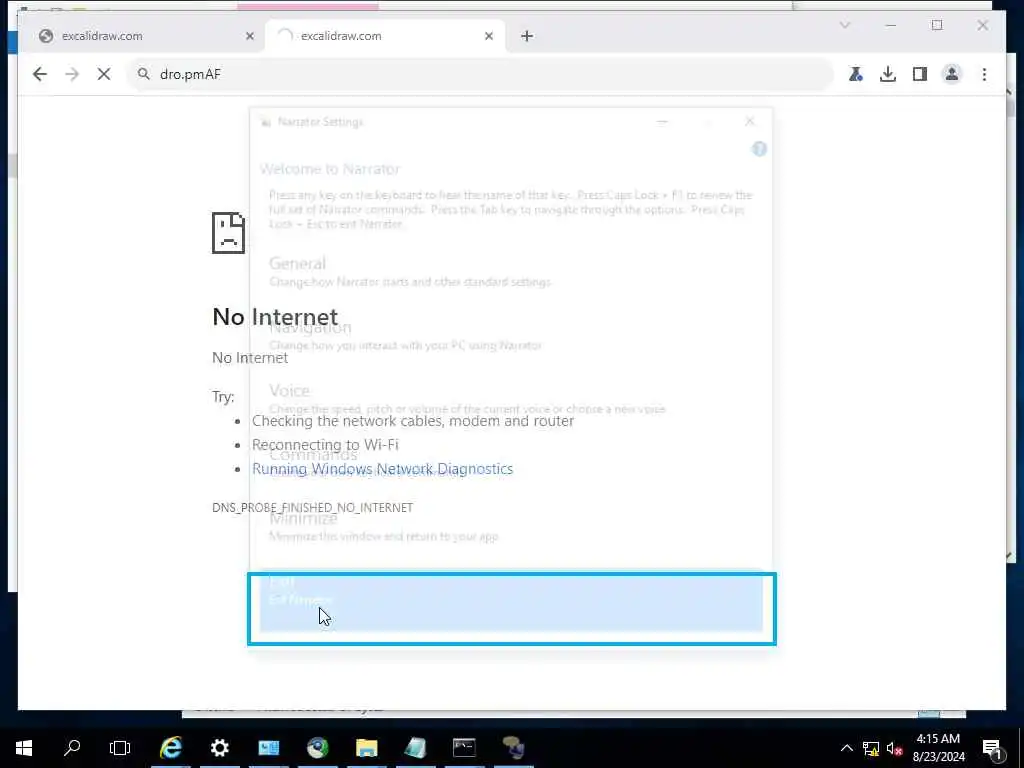Screen dimensions: 1024x768
Task: Open the Narrator help question icon
Action: point(759,149)
